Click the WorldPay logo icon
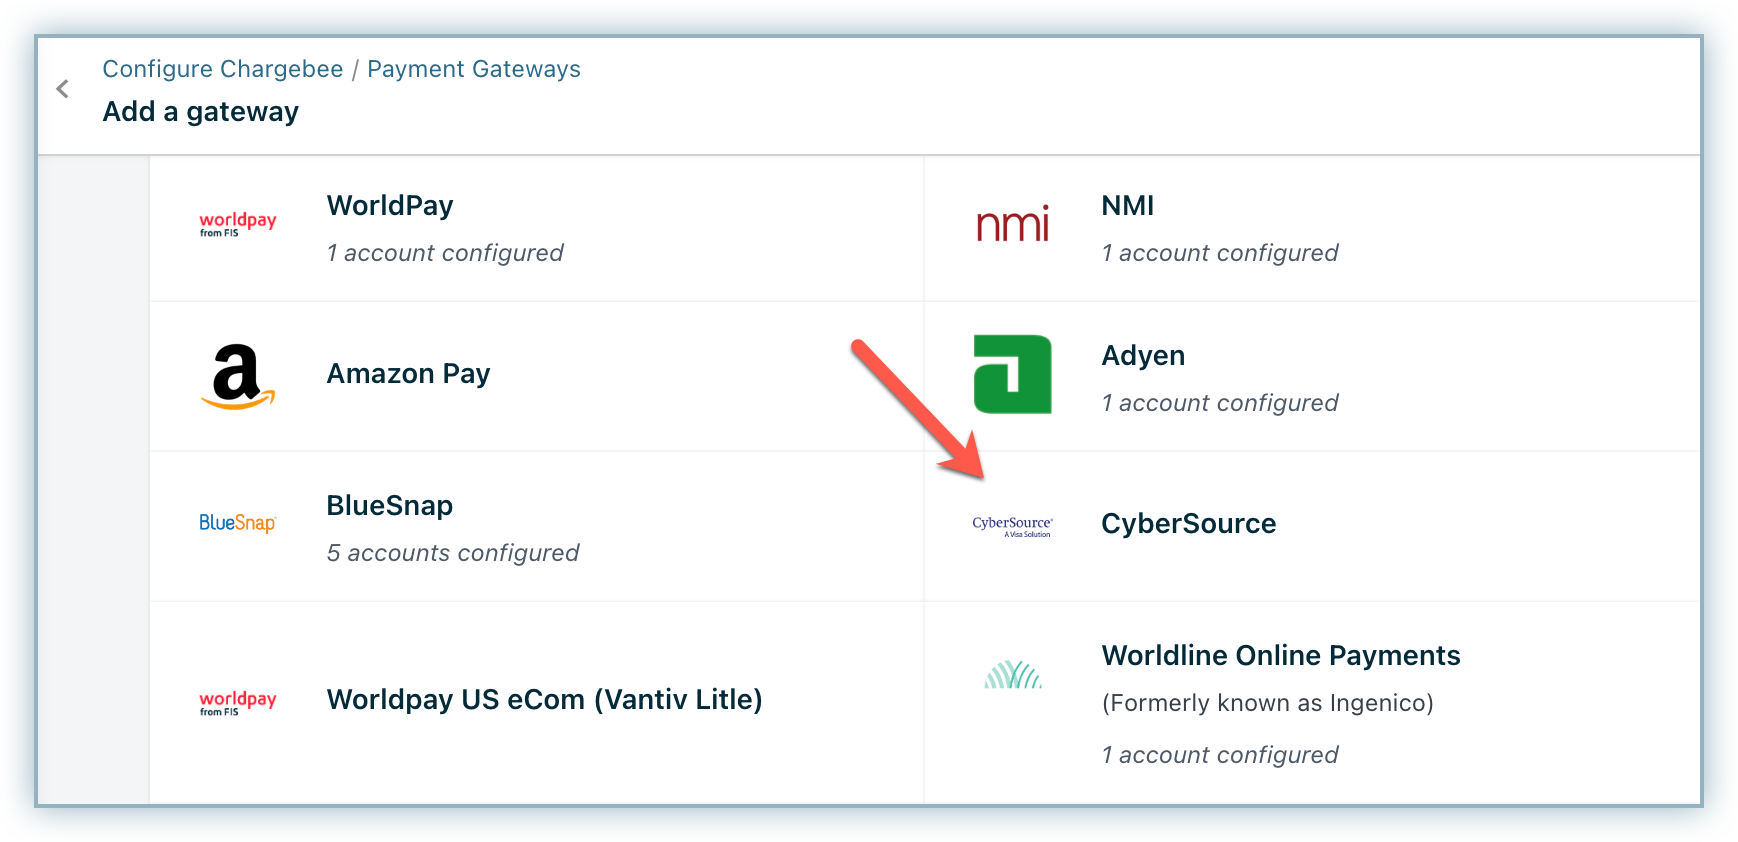Viewport: 1738px width, 842px height. 237,224
